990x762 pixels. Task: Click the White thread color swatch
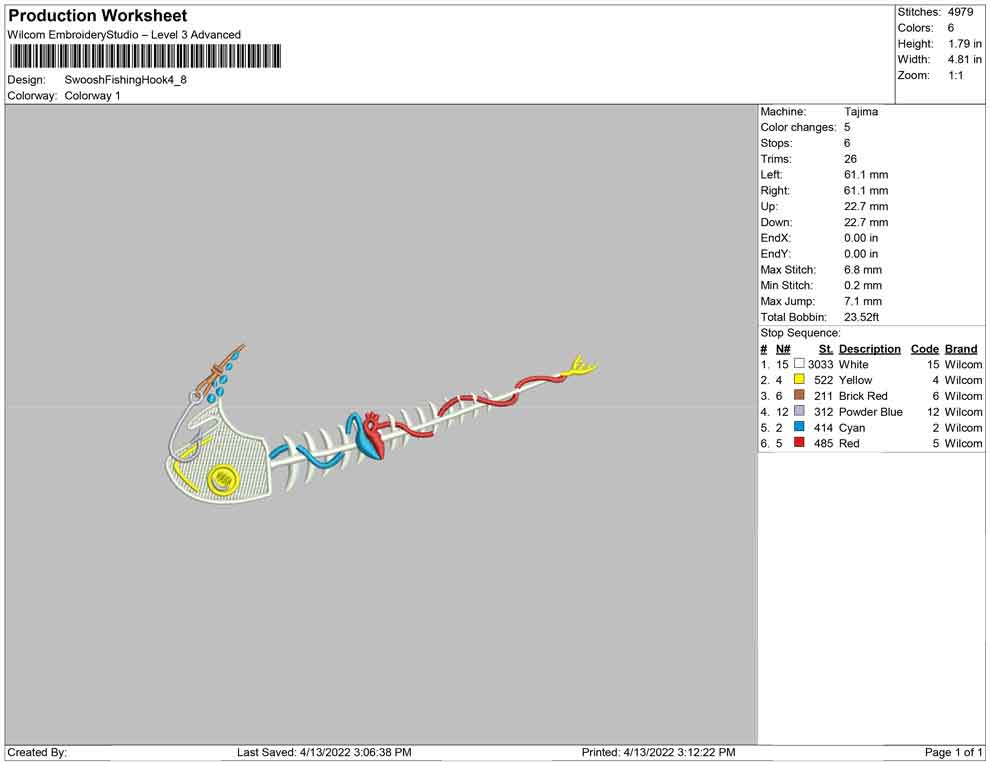tap(799, 364)
